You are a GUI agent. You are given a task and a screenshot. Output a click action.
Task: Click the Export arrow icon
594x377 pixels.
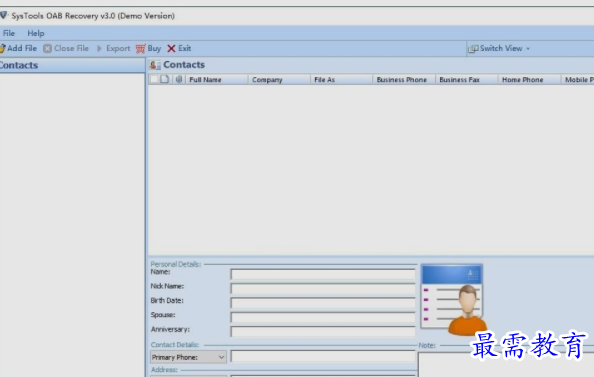pyautogui.click(x=99, y=48)
